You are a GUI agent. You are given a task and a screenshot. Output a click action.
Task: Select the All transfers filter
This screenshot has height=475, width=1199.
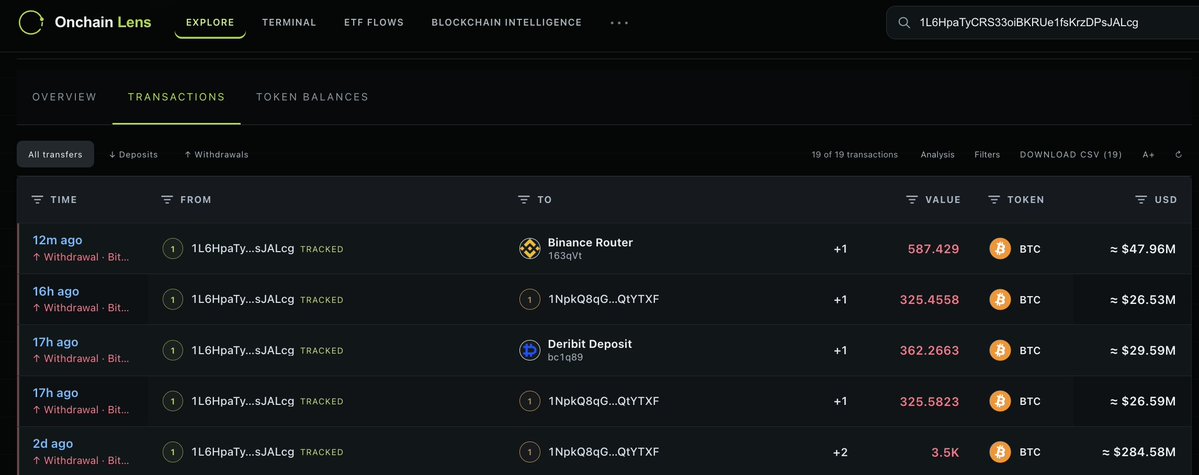point(55,155)
